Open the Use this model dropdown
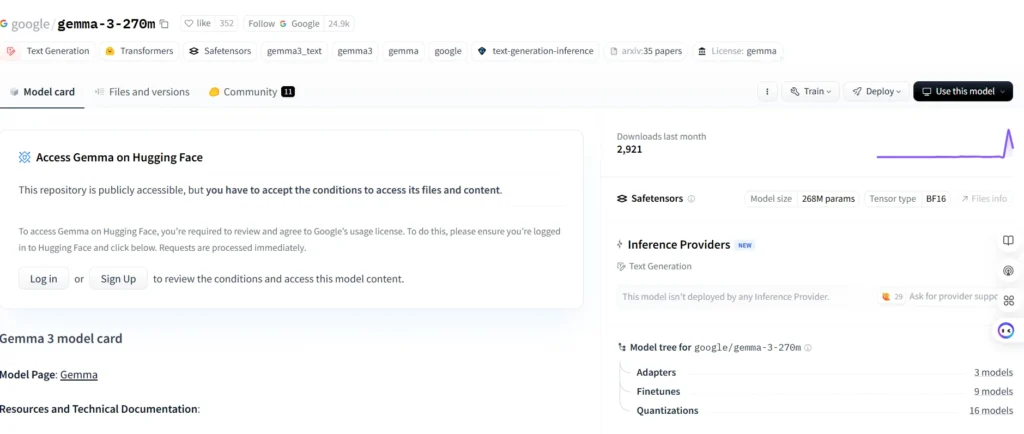 (963, 91)
